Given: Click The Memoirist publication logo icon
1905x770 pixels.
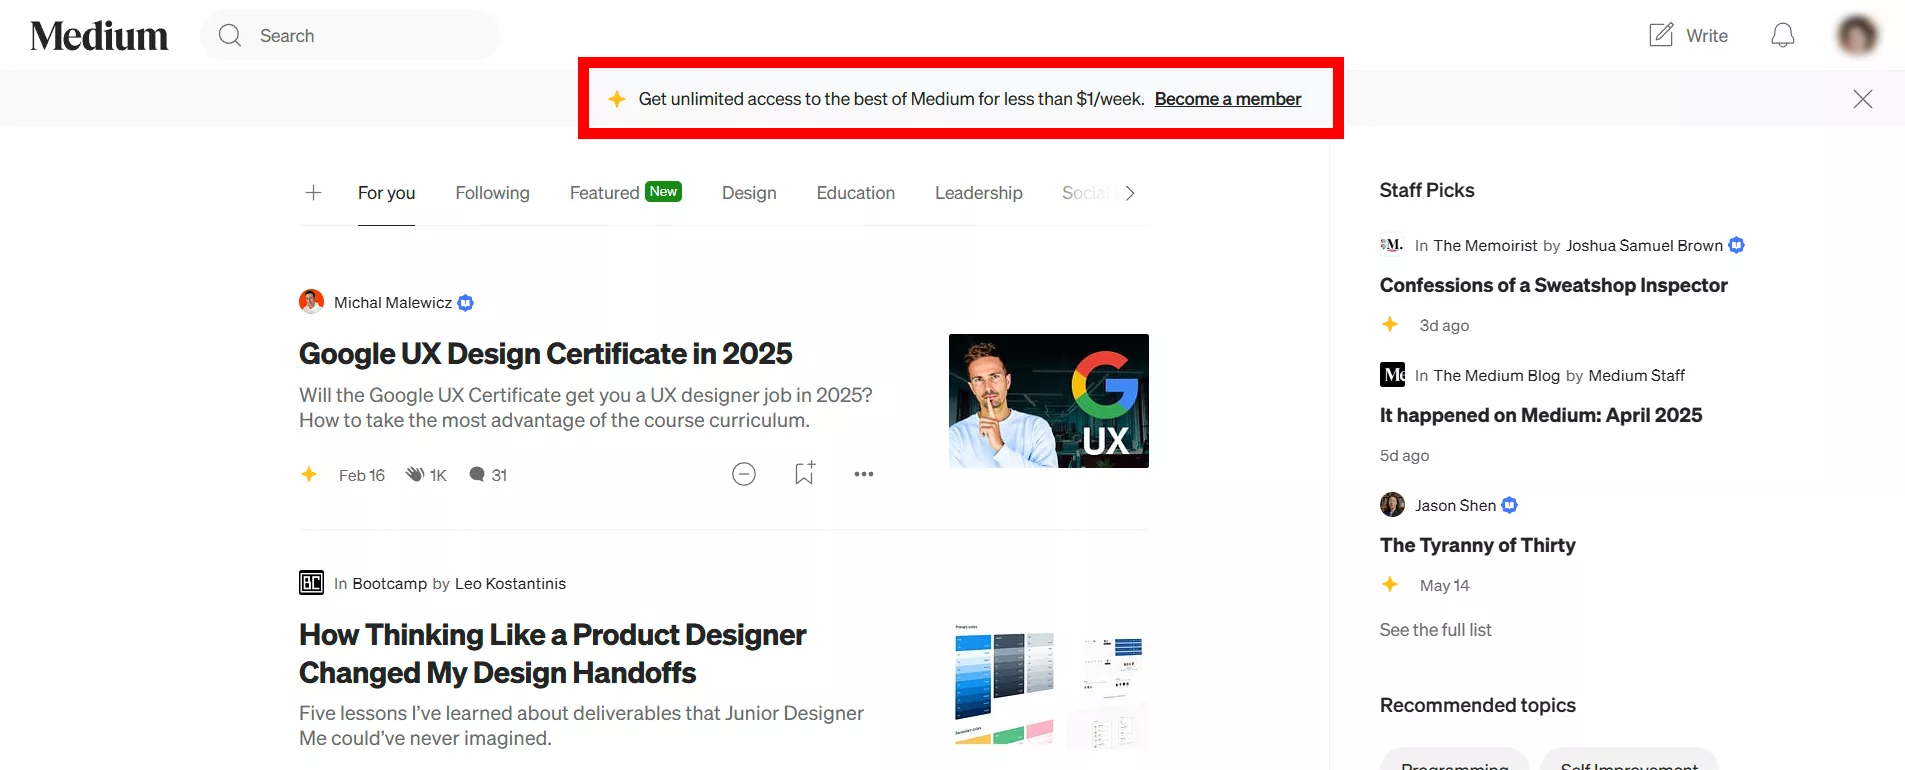Looking at the screenshot, I should [x=1392, y=245].
